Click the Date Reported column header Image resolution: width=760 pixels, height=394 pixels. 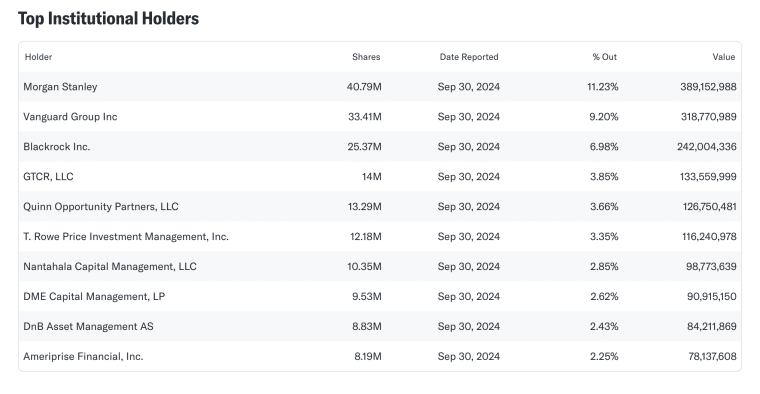coord(469,57)
